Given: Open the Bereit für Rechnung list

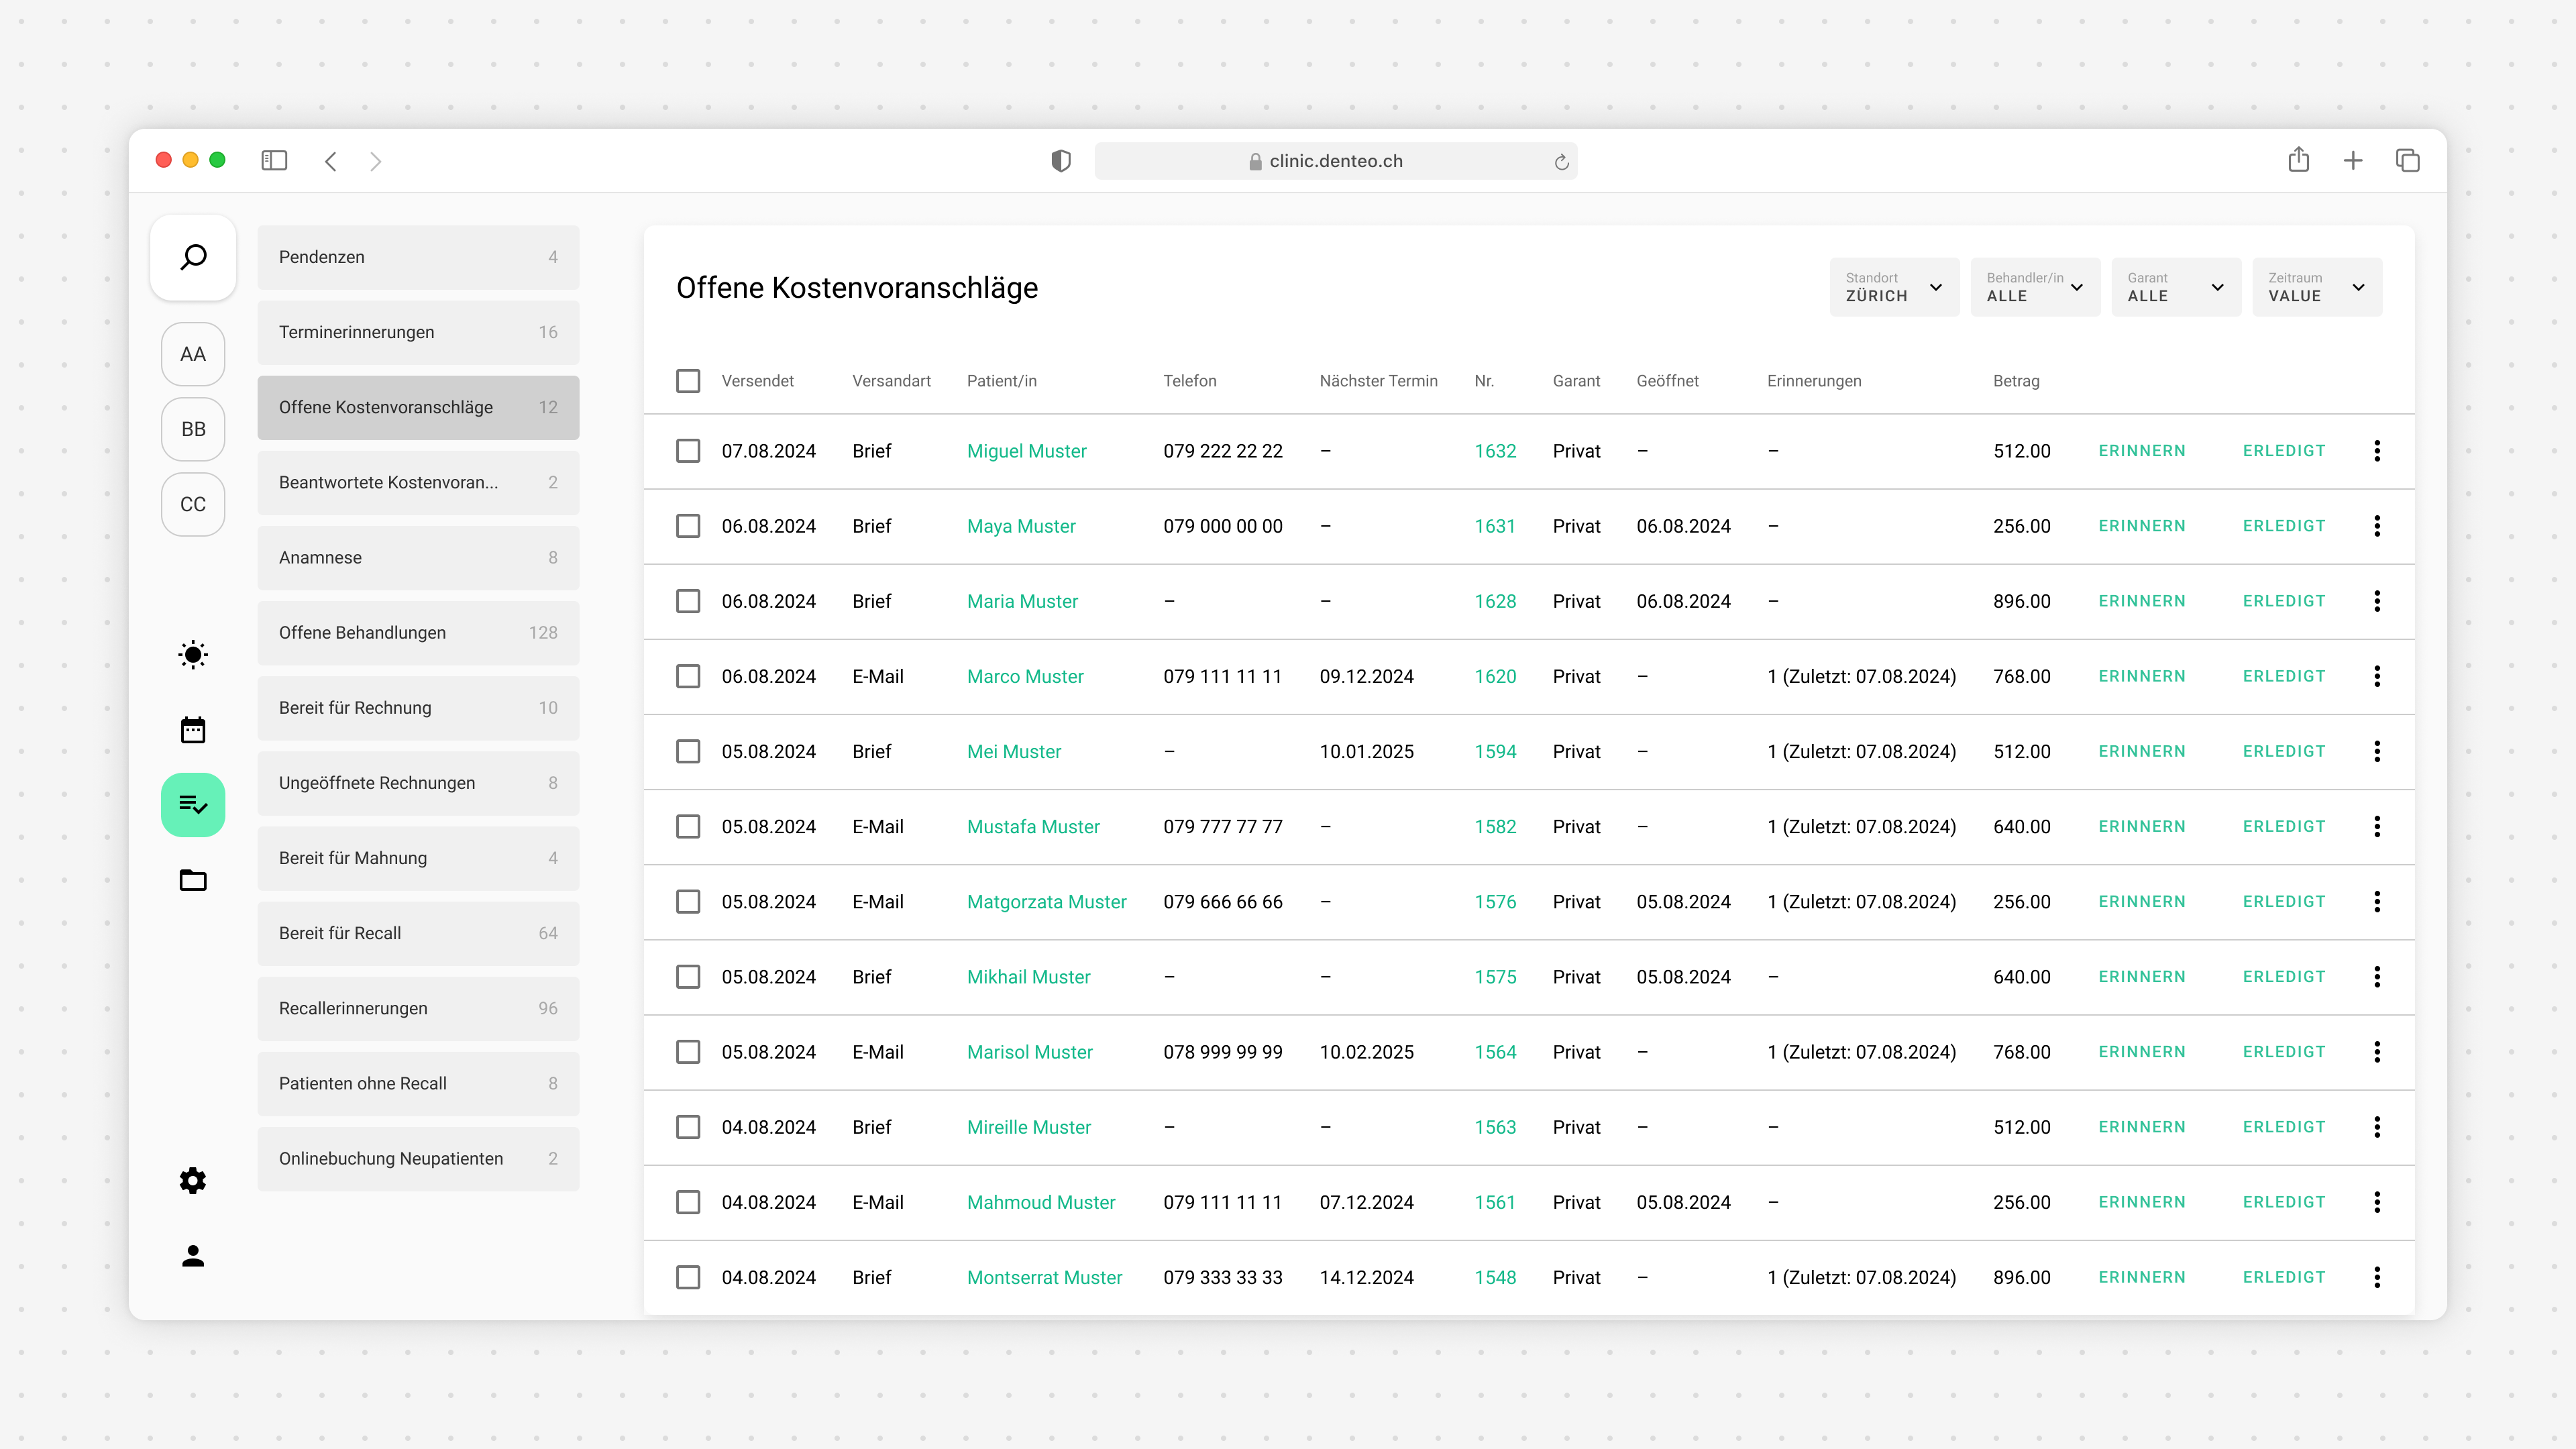Looking at the screenshot, I should click(418, 708).
